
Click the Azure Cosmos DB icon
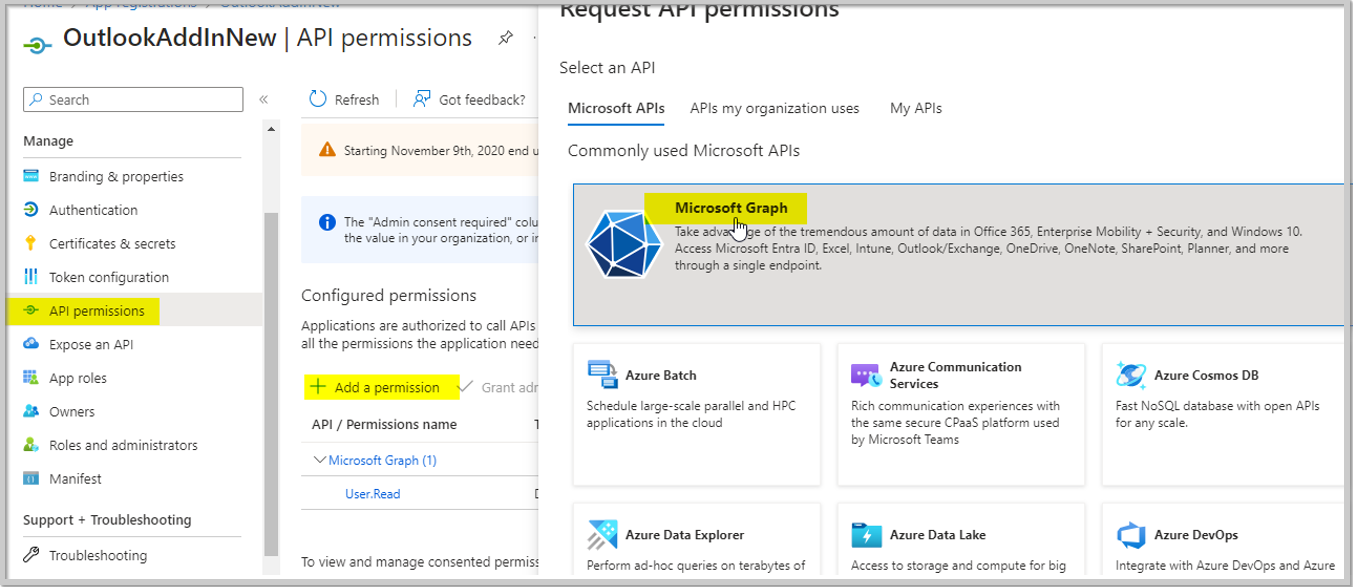pyautogui.click(x=1131, y=375)
